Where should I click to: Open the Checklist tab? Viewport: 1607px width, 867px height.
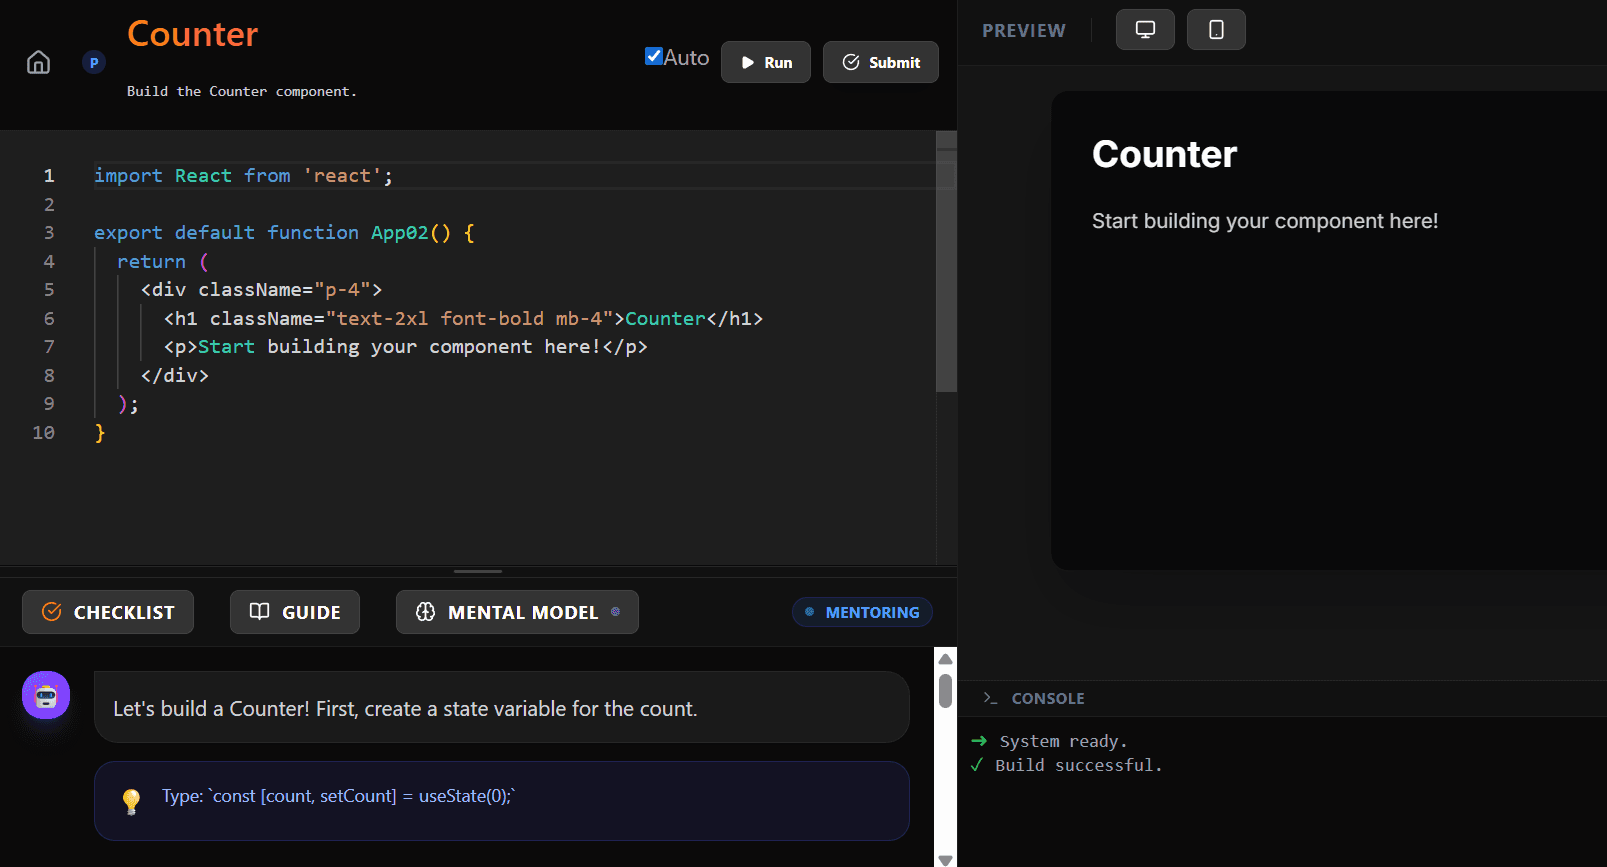tap(108, 612)
